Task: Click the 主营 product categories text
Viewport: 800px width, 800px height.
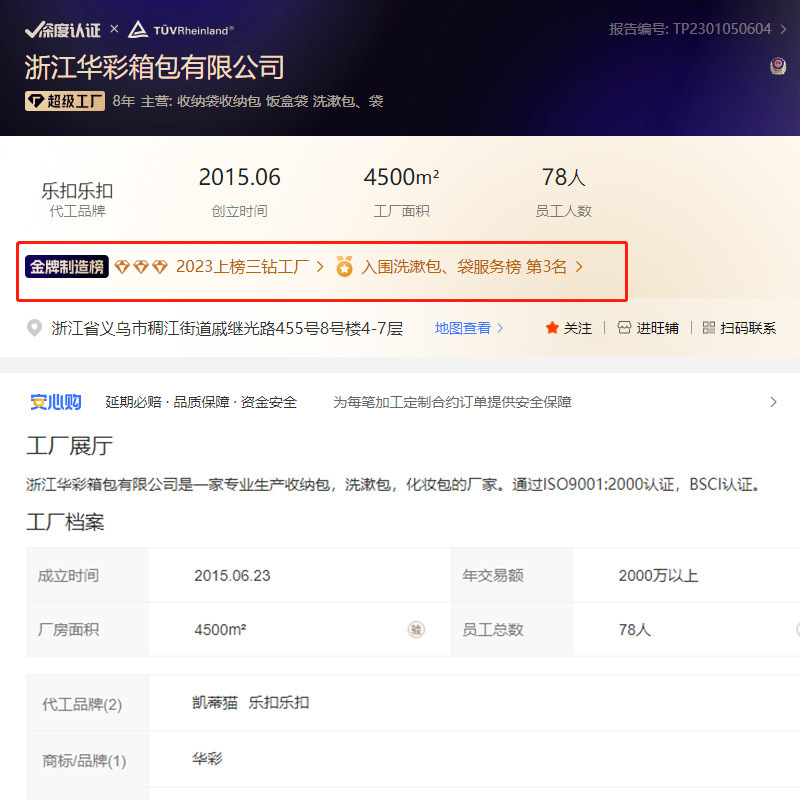Action: tap(262, 101)
